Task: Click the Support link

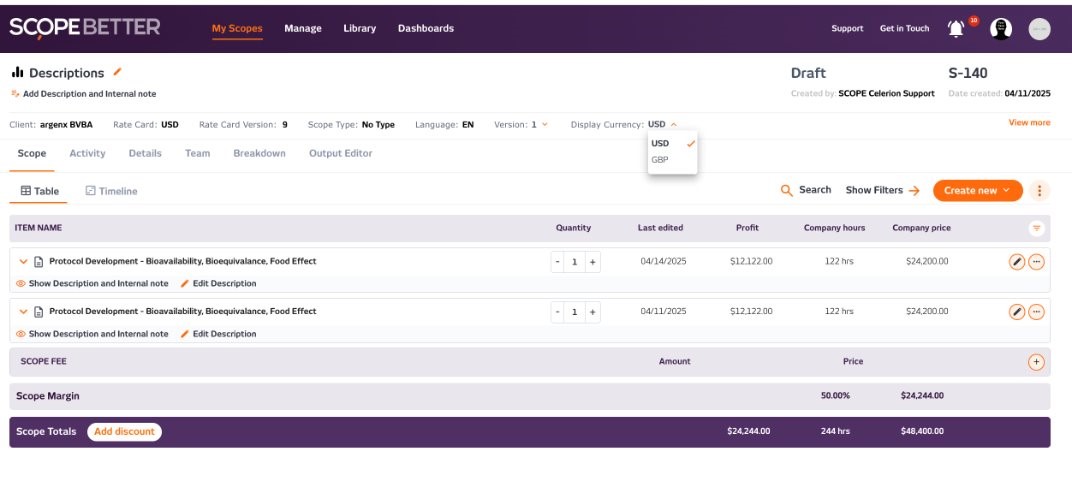Action: (x=847, y=29)
